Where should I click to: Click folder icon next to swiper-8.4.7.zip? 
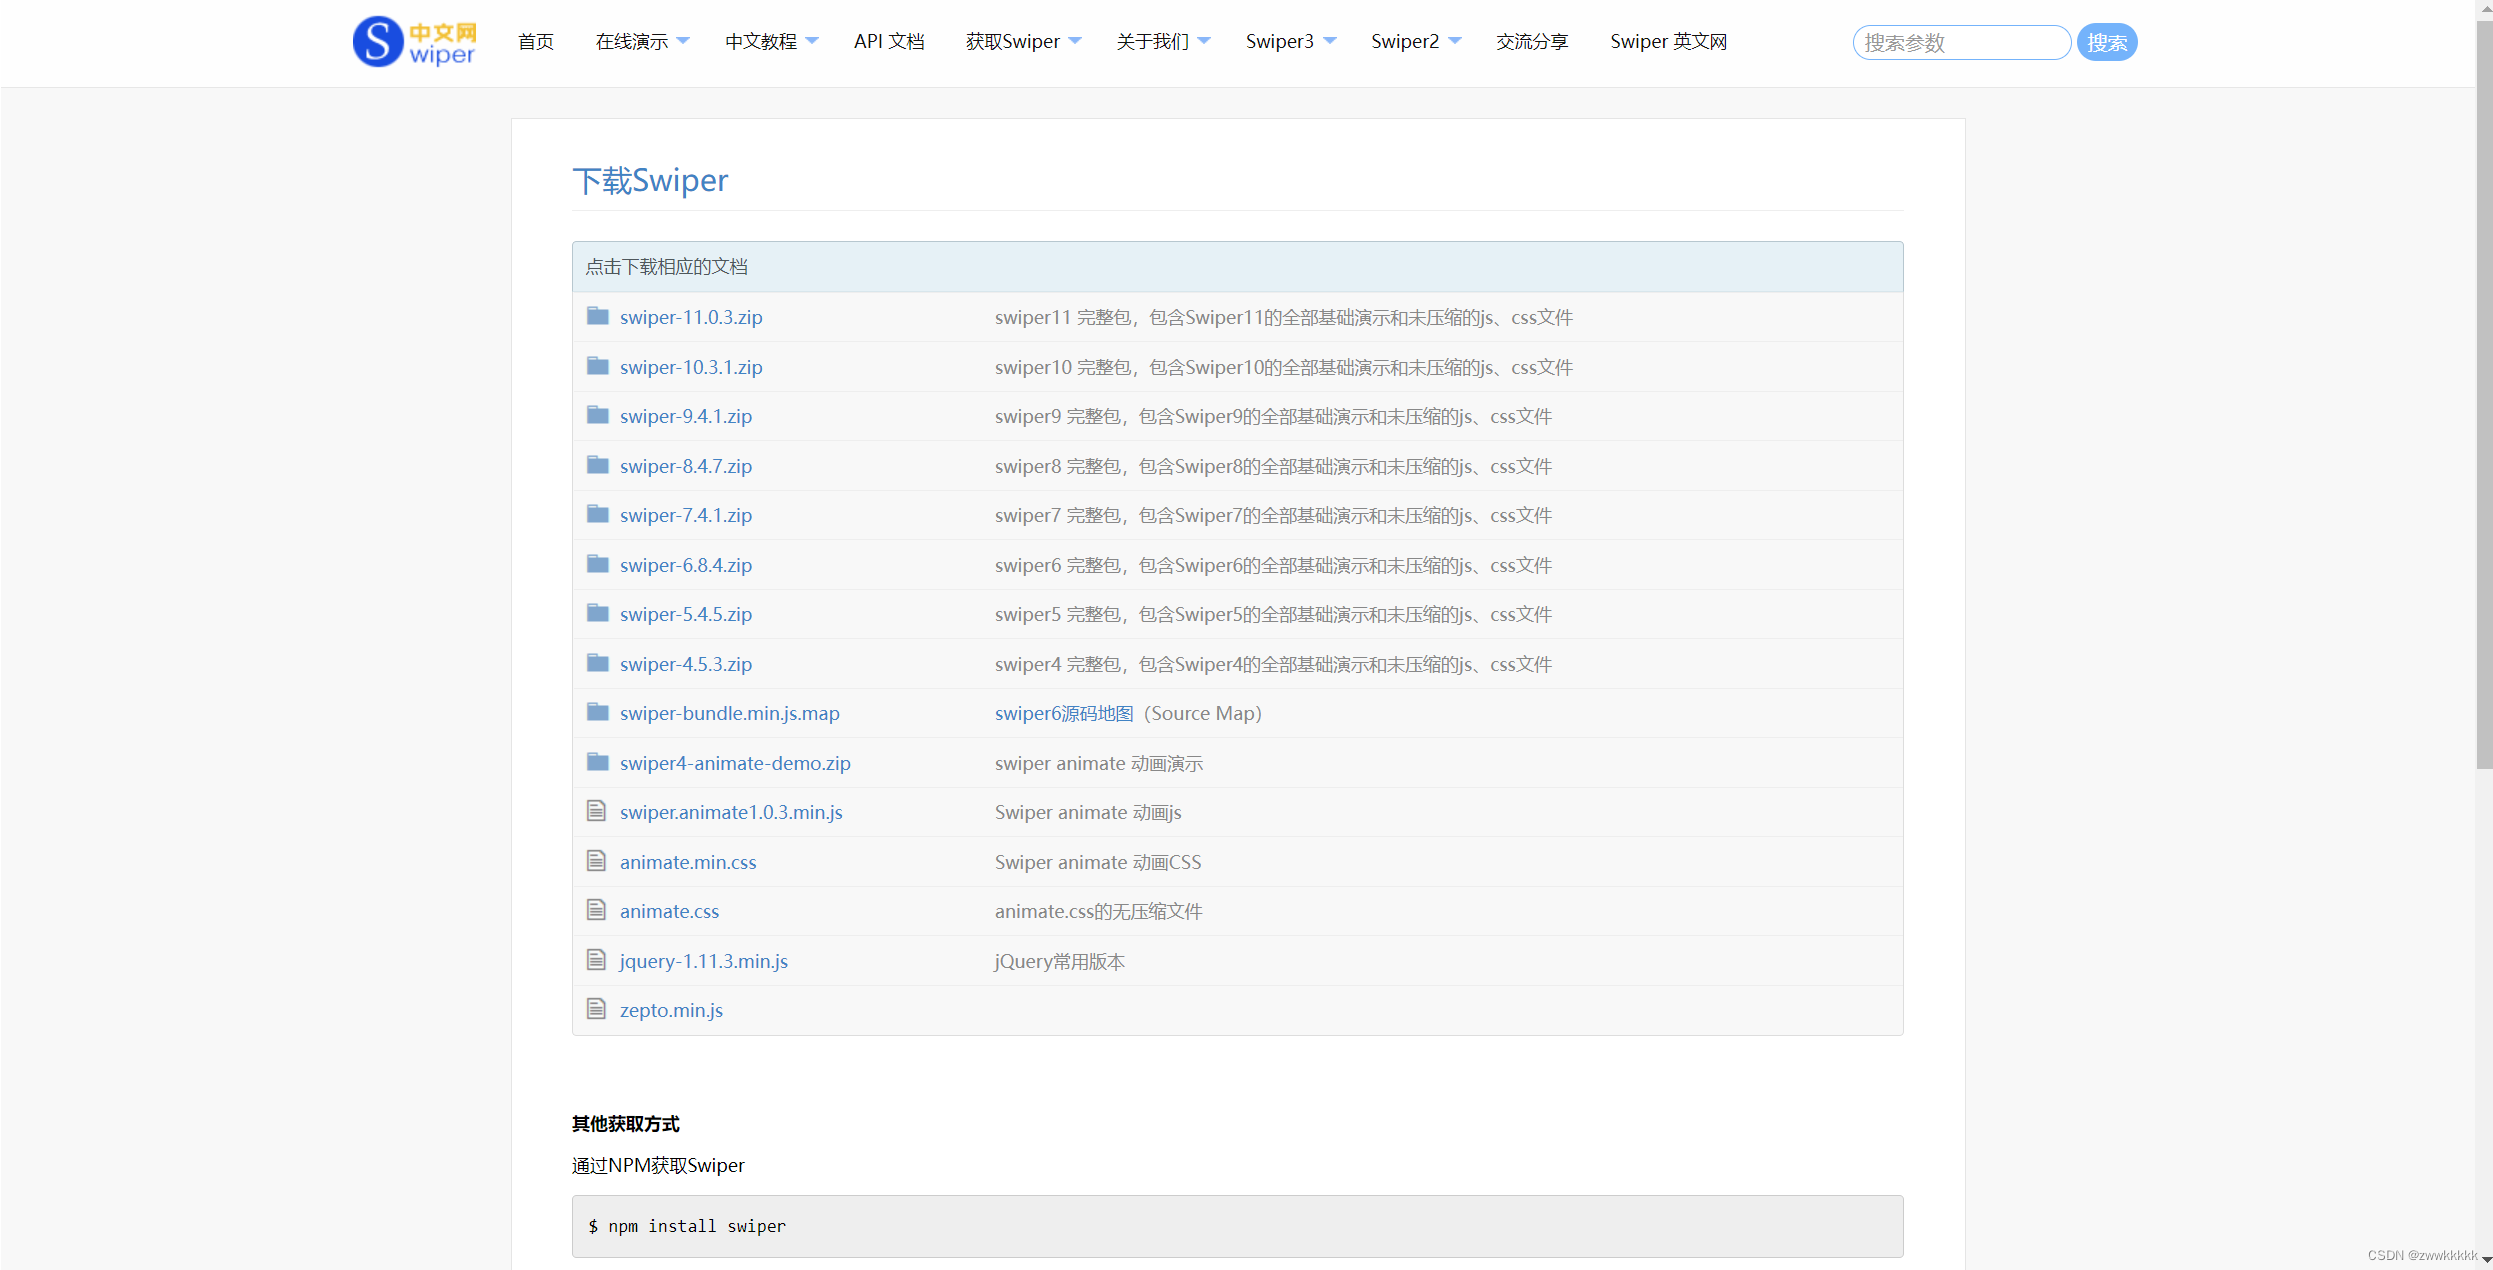pos(597,466)
